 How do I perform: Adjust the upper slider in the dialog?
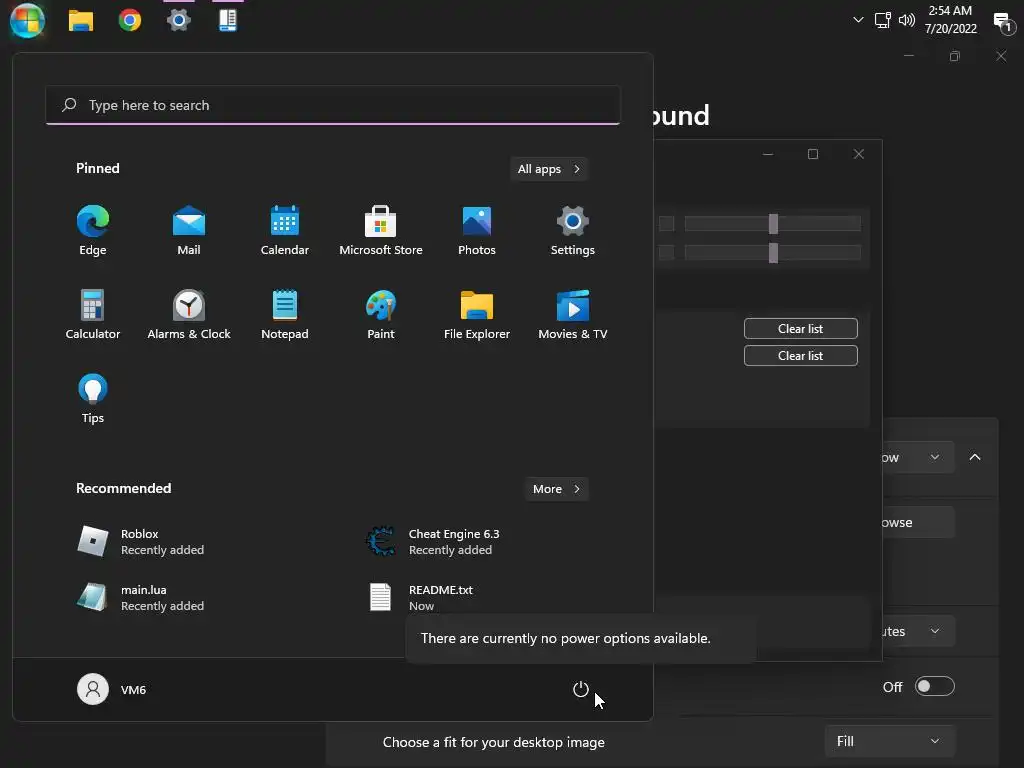click(x=773, y=223)
